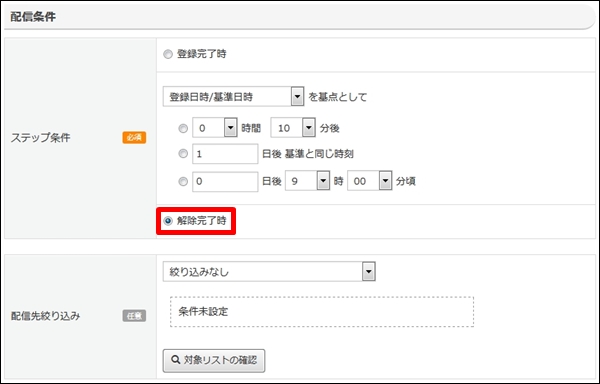The width and height of the screenshot is (600, 384).
Task: Select the 解除完了時 radio button
Action: pos(168,221)
